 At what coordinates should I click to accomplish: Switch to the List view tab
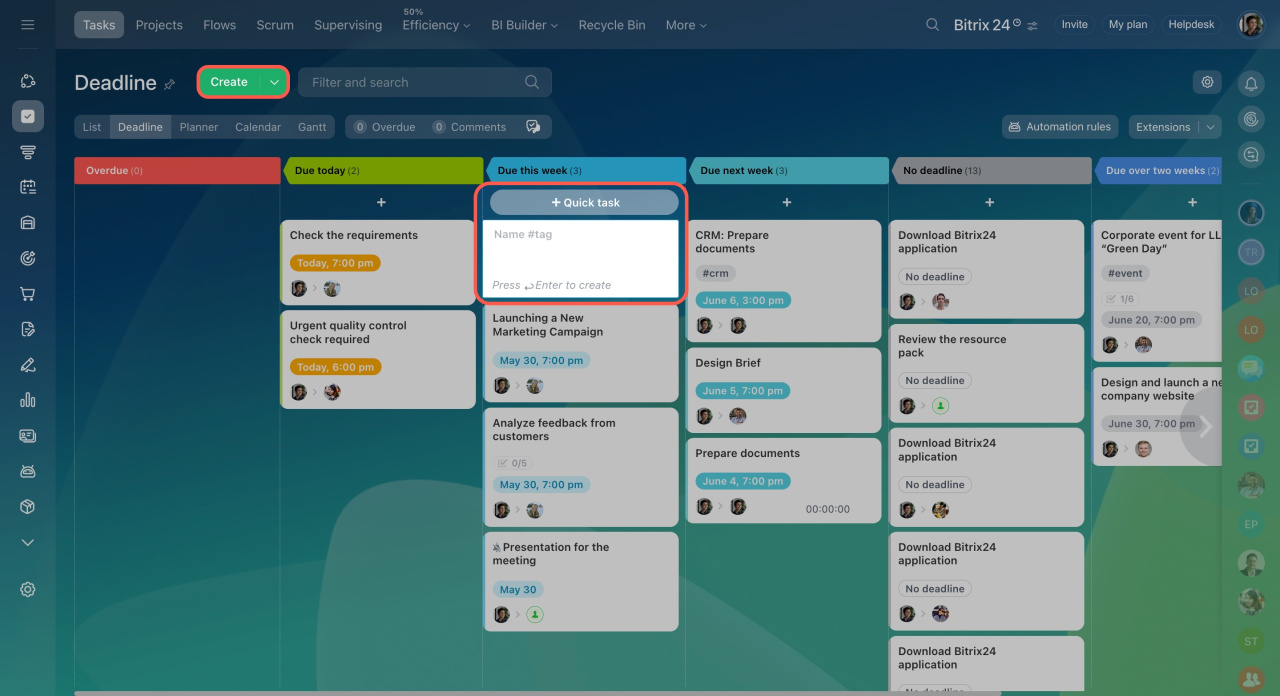[92, 127]
